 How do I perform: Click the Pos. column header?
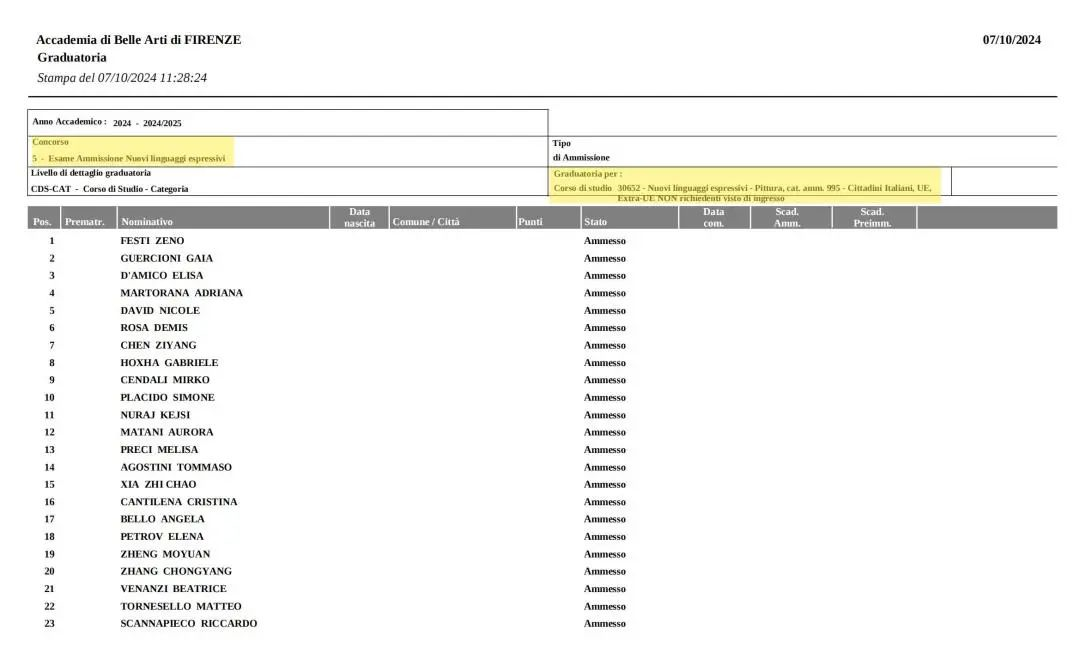[x=42, y=222]
